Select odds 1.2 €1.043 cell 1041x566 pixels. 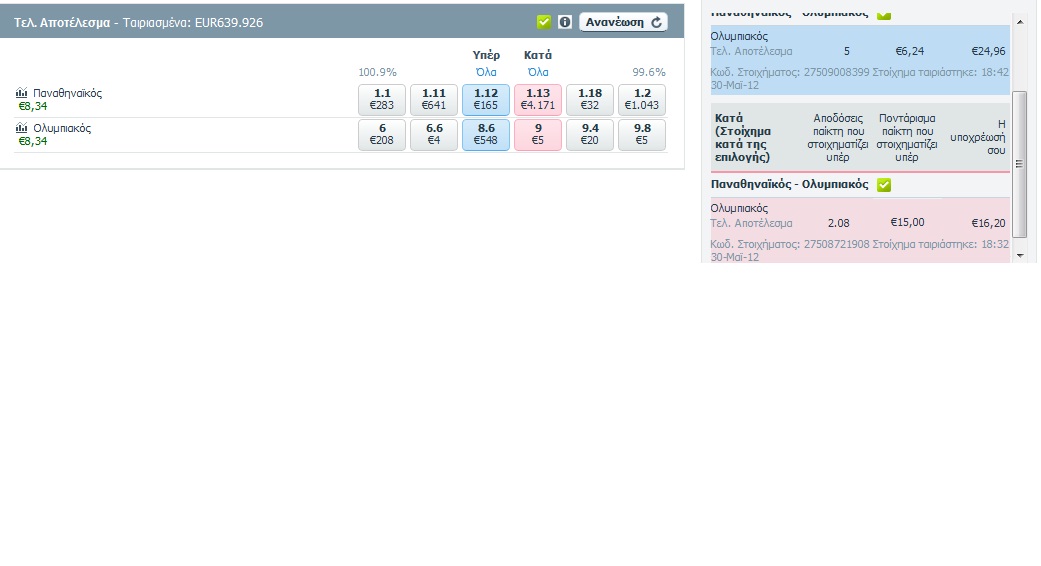pyautogui.click(x=642, y=100)
